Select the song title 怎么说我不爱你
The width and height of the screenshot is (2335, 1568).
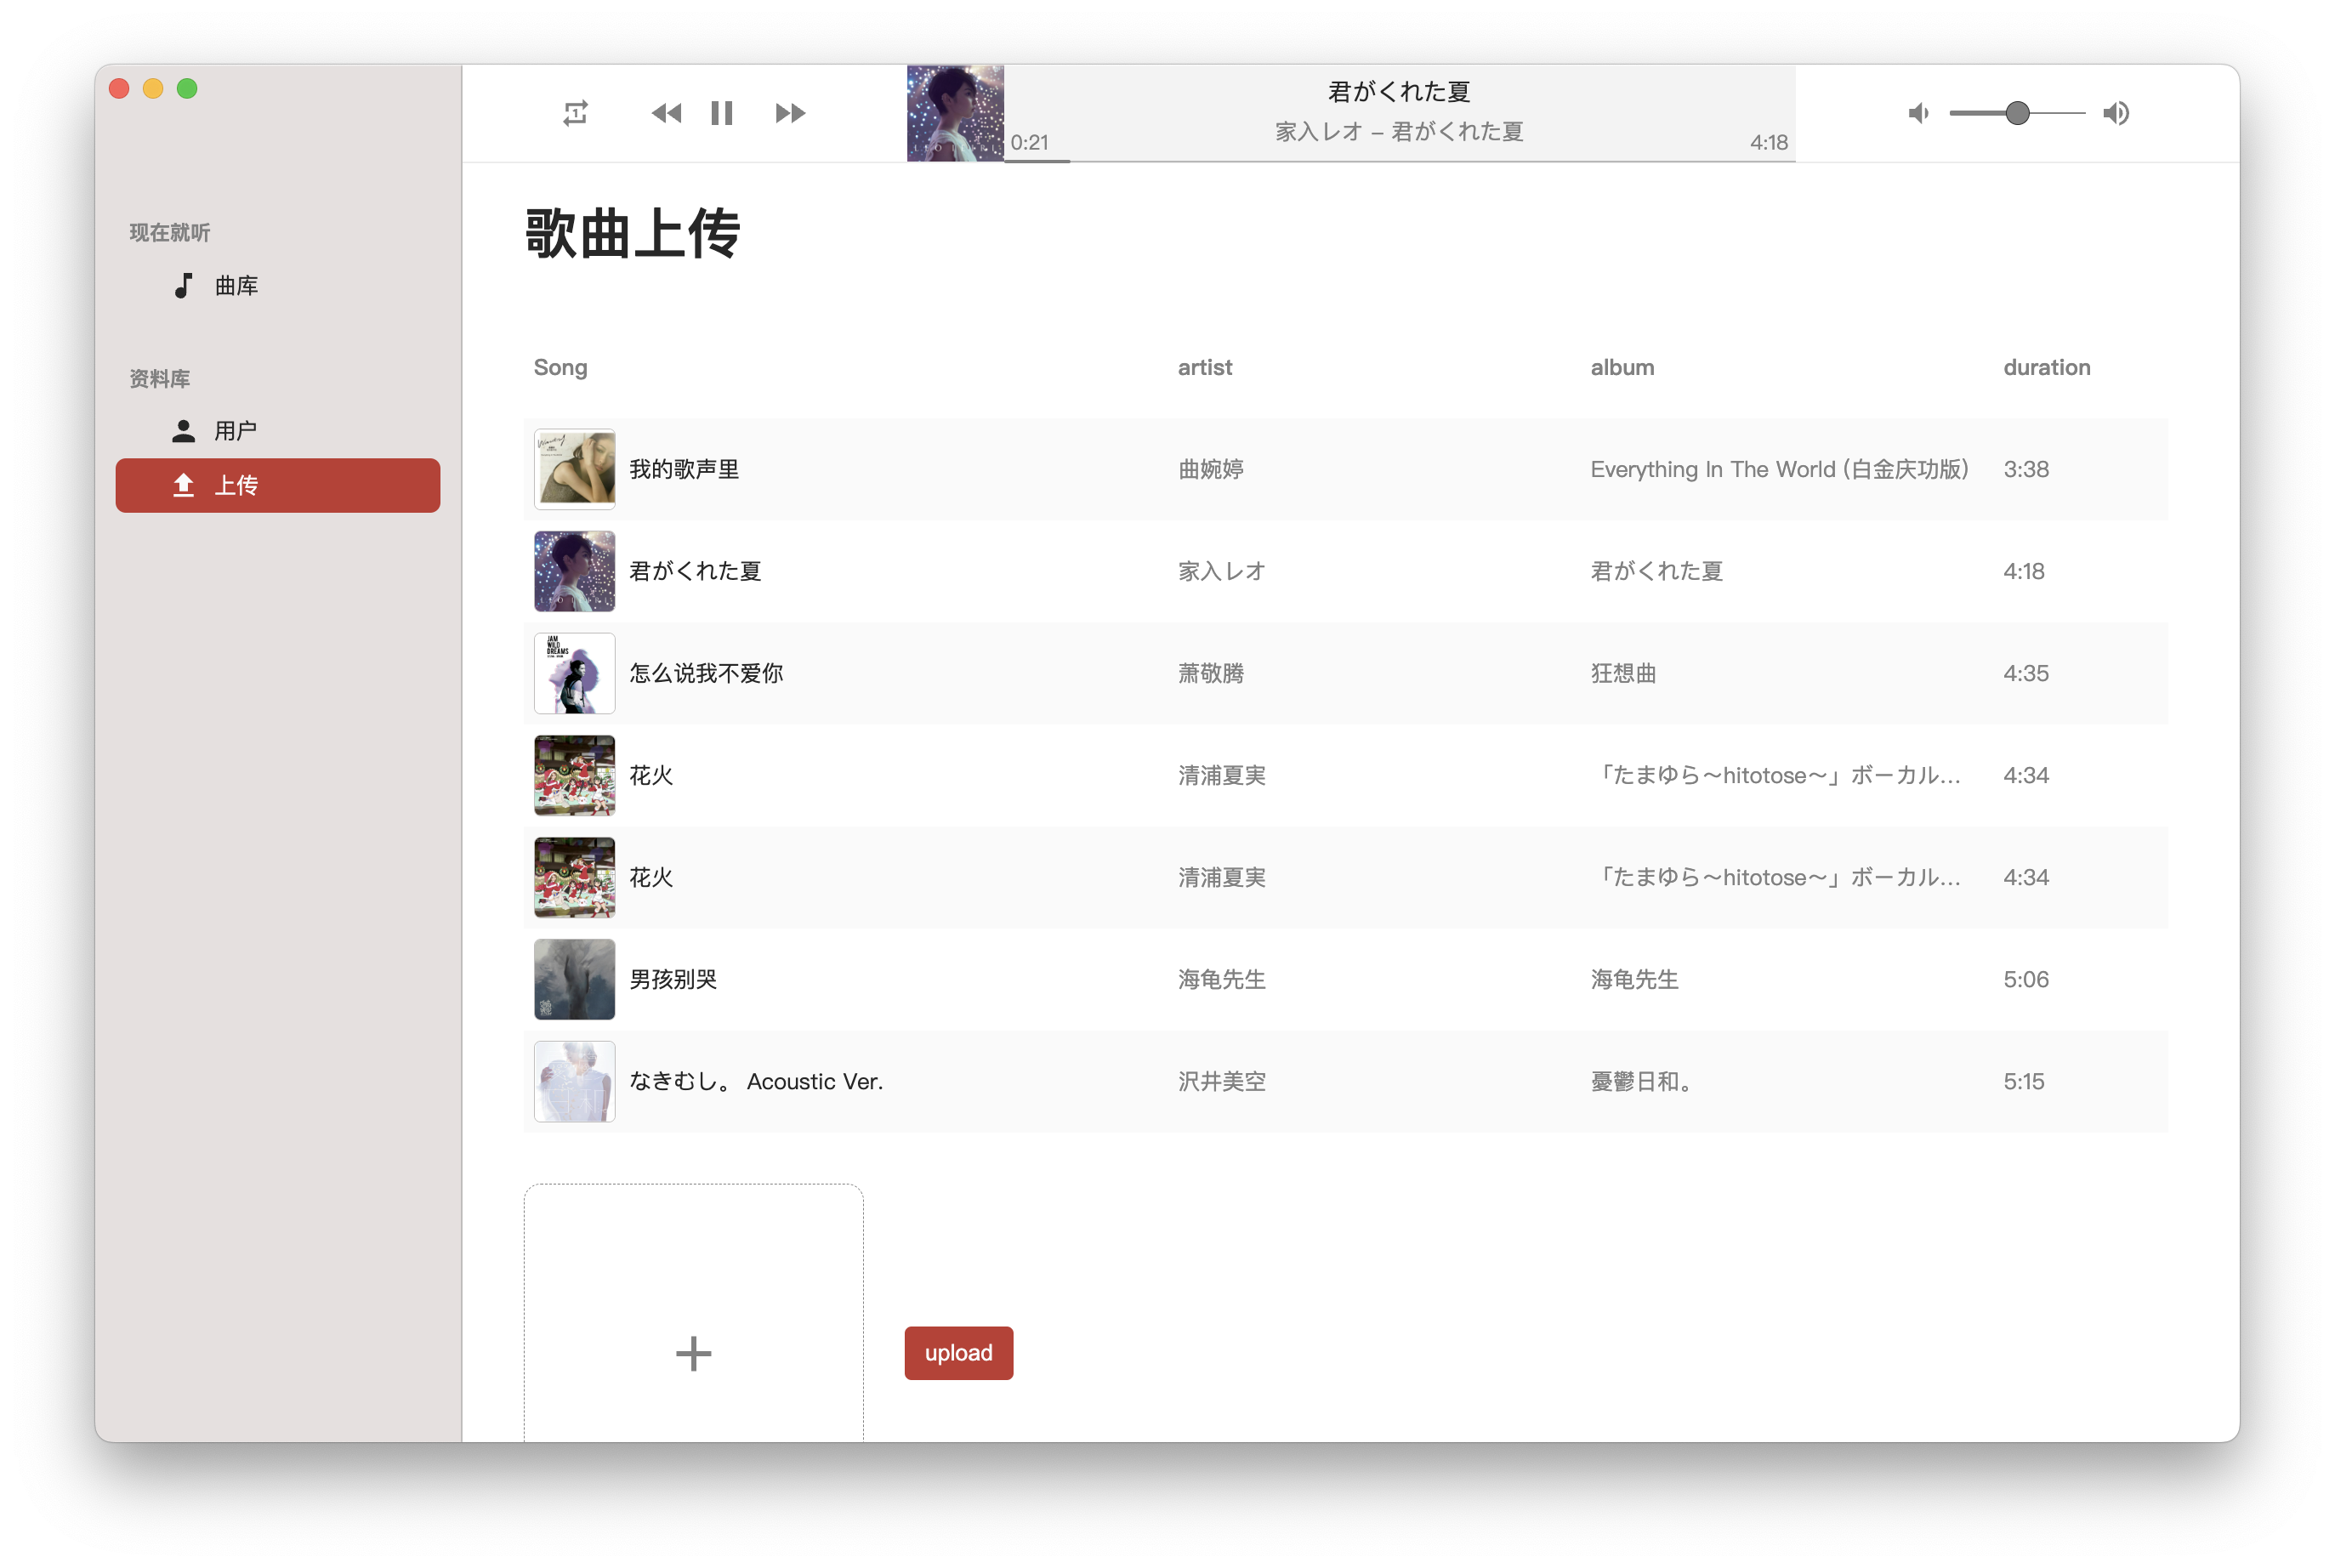pos(706,673)
